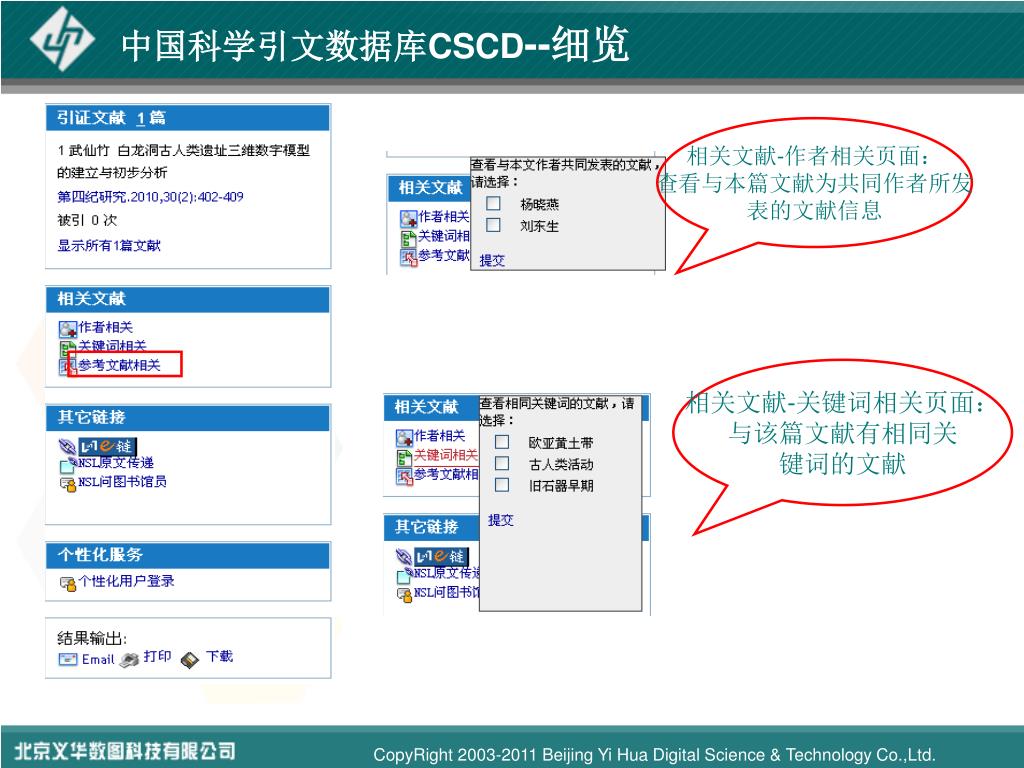
Task: Click the download icon for 下载
Action: click(x=189, y=660)
